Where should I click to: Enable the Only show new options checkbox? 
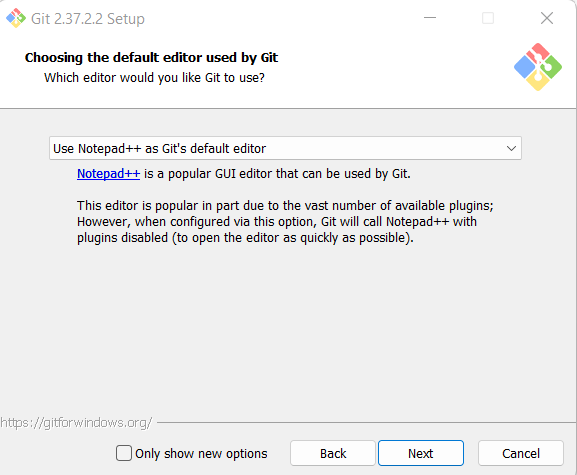[124, 453]
